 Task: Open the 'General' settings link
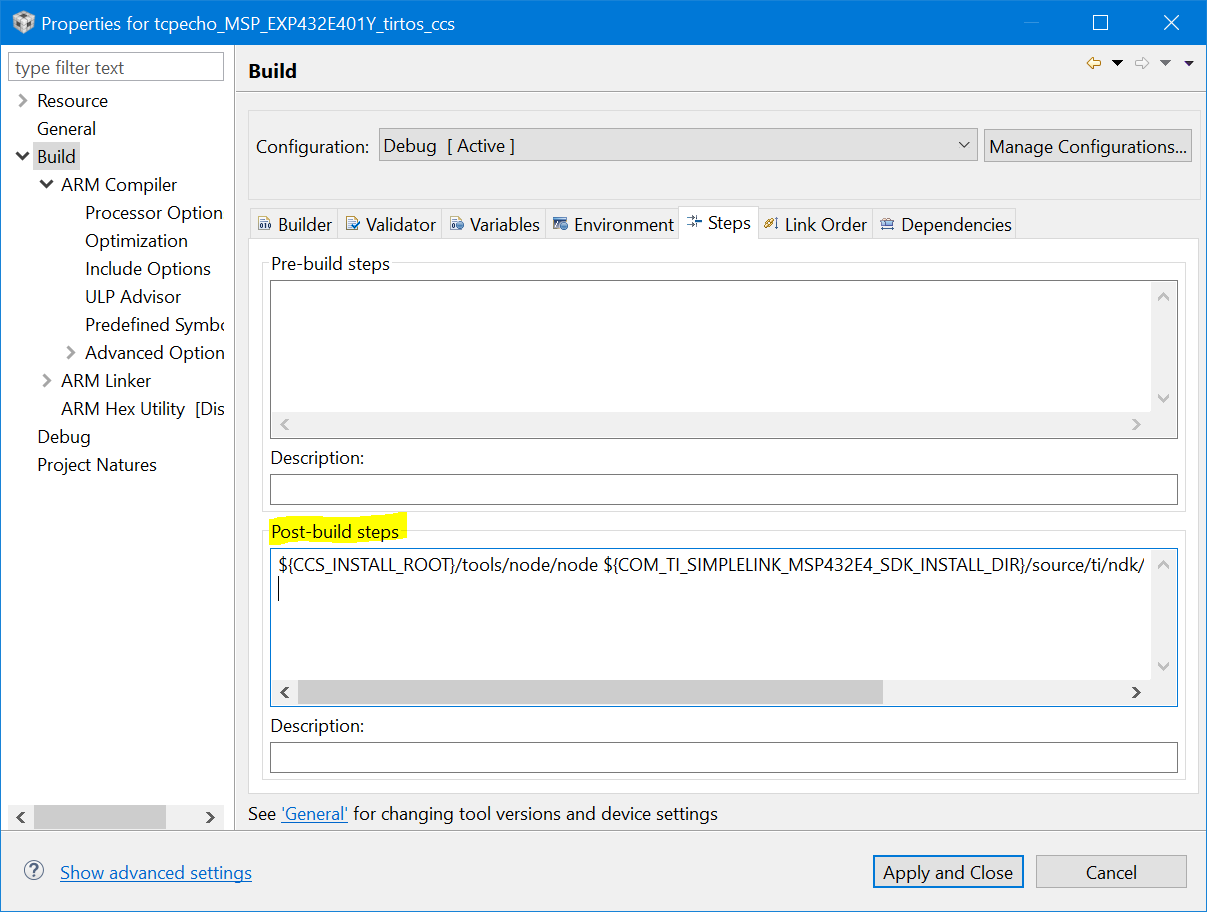coord(314,814)
